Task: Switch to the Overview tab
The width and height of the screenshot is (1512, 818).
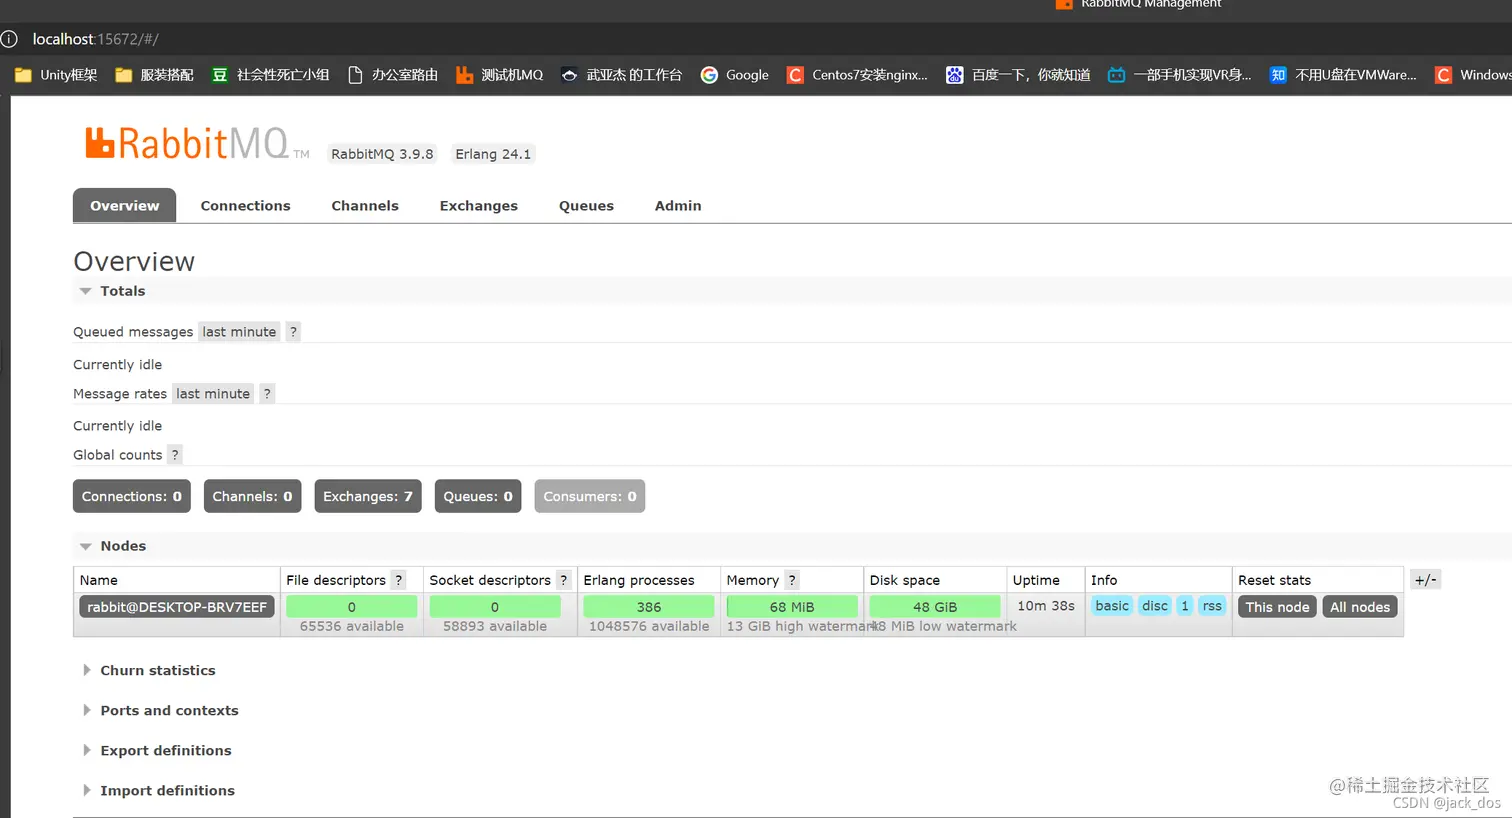Action: point(124,205)
